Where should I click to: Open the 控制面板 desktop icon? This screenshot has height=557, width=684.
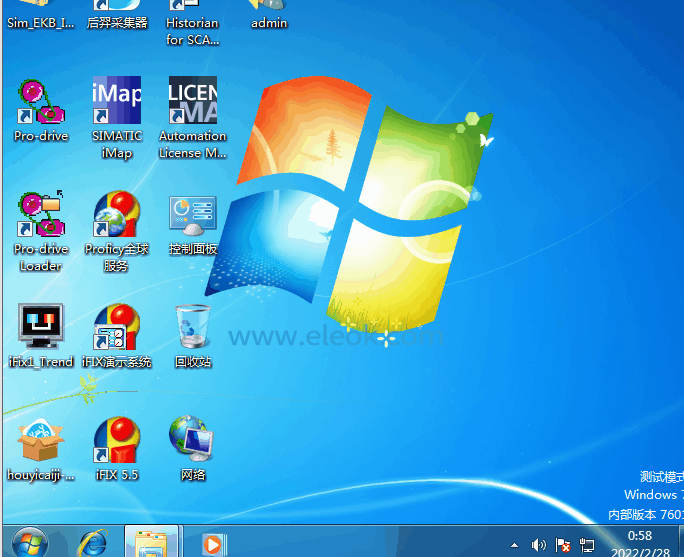[193, 225]
